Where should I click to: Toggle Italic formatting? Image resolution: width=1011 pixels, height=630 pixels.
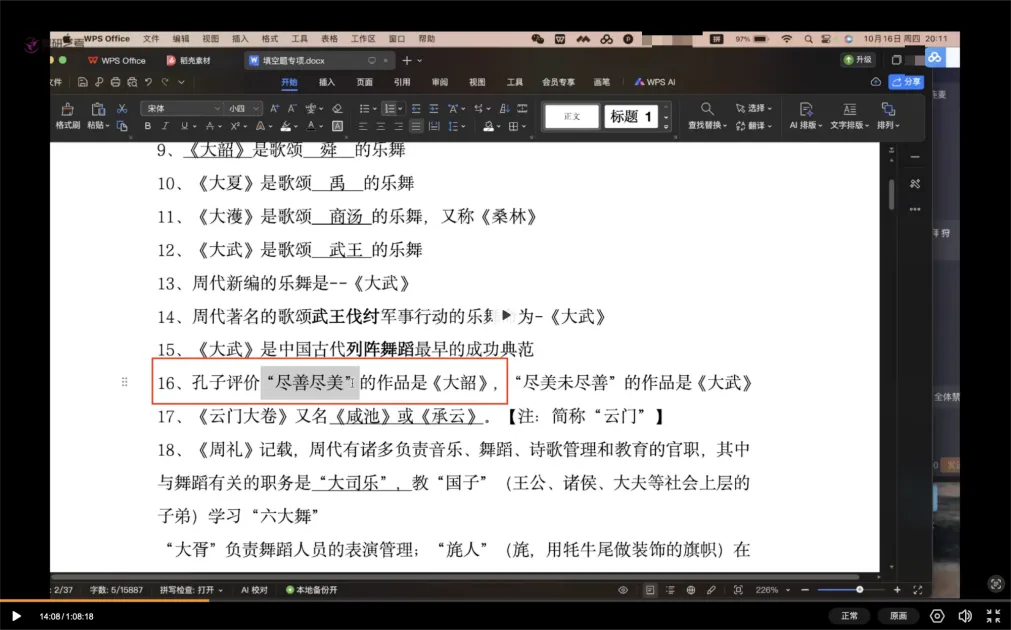point(165,126)
